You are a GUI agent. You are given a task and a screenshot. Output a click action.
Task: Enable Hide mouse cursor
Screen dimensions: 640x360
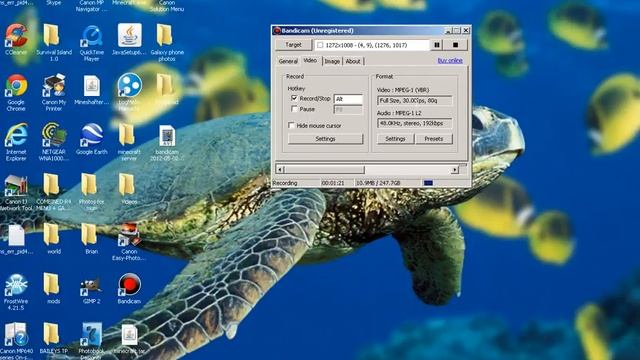291,125
